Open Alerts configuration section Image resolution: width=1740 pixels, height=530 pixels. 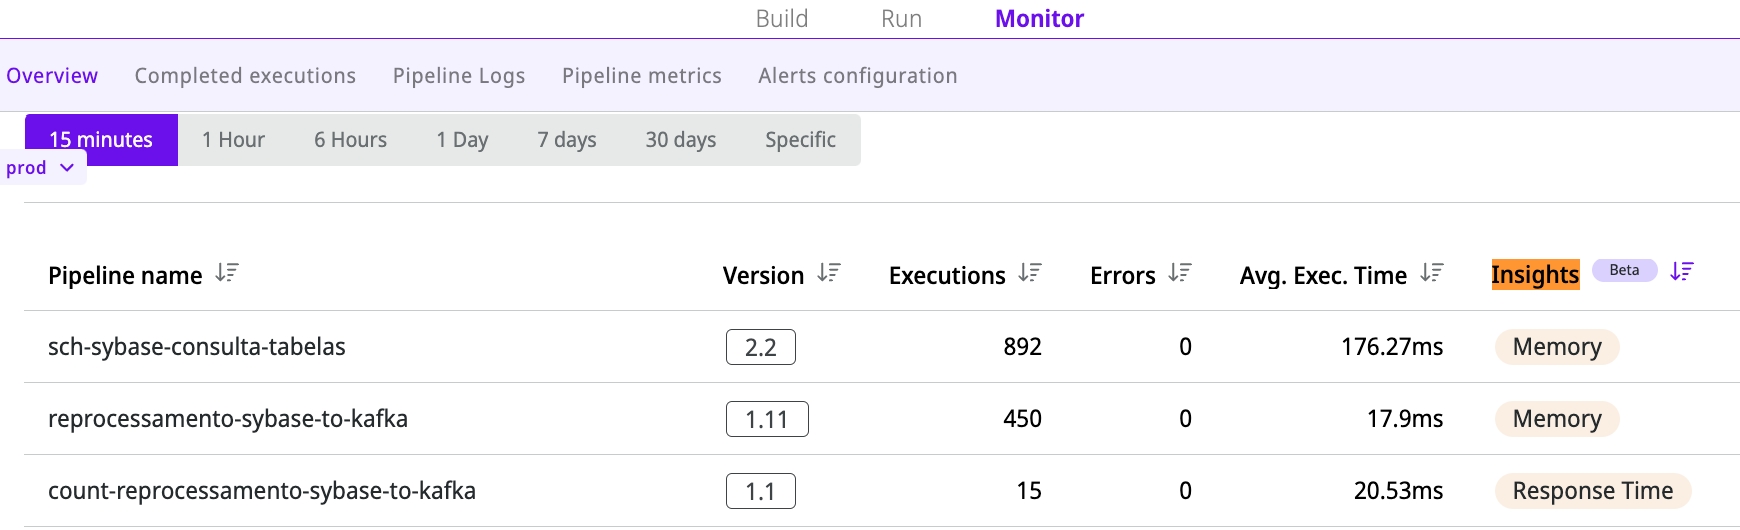pyautogui.click(x=858, y=76)
